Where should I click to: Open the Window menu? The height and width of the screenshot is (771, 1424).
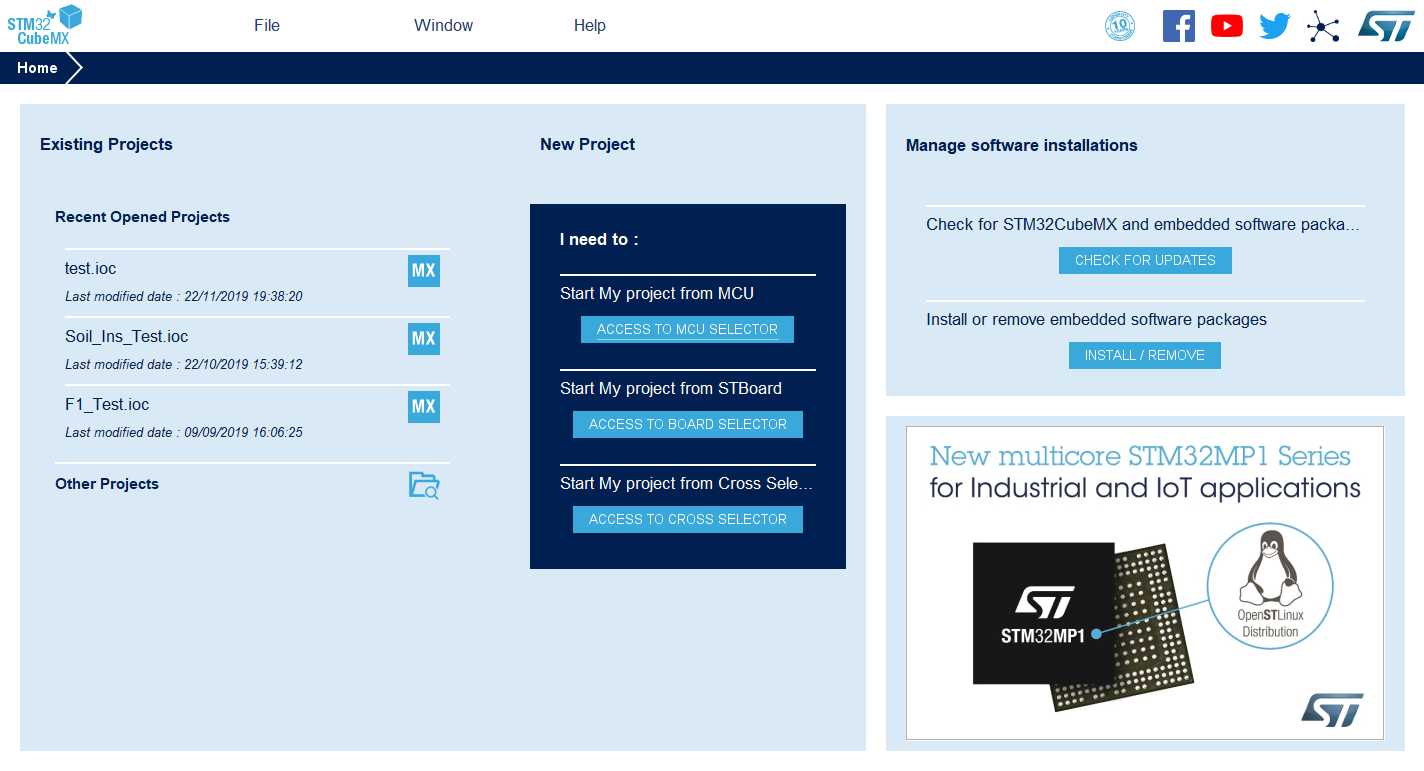pos(444,26)
